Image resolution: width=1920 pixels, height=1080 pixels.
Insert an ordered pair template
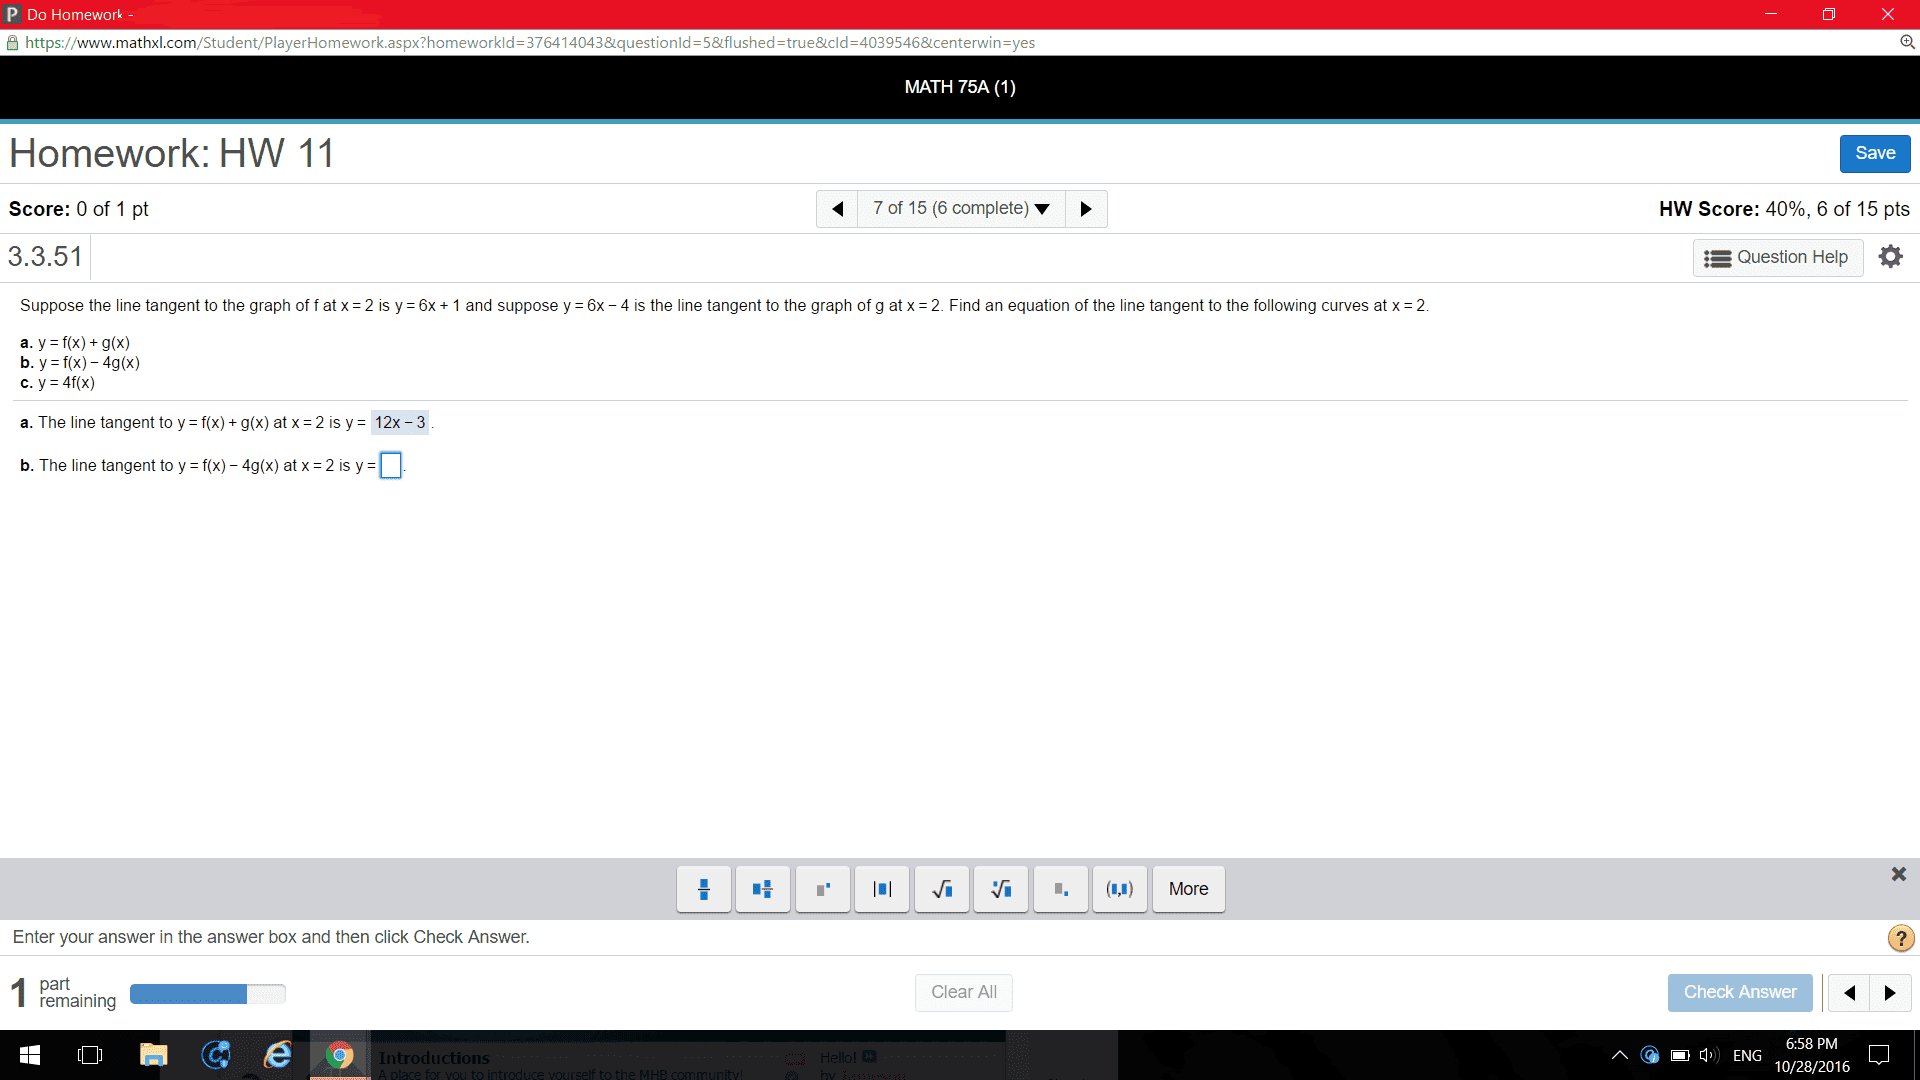[1120, 889]
